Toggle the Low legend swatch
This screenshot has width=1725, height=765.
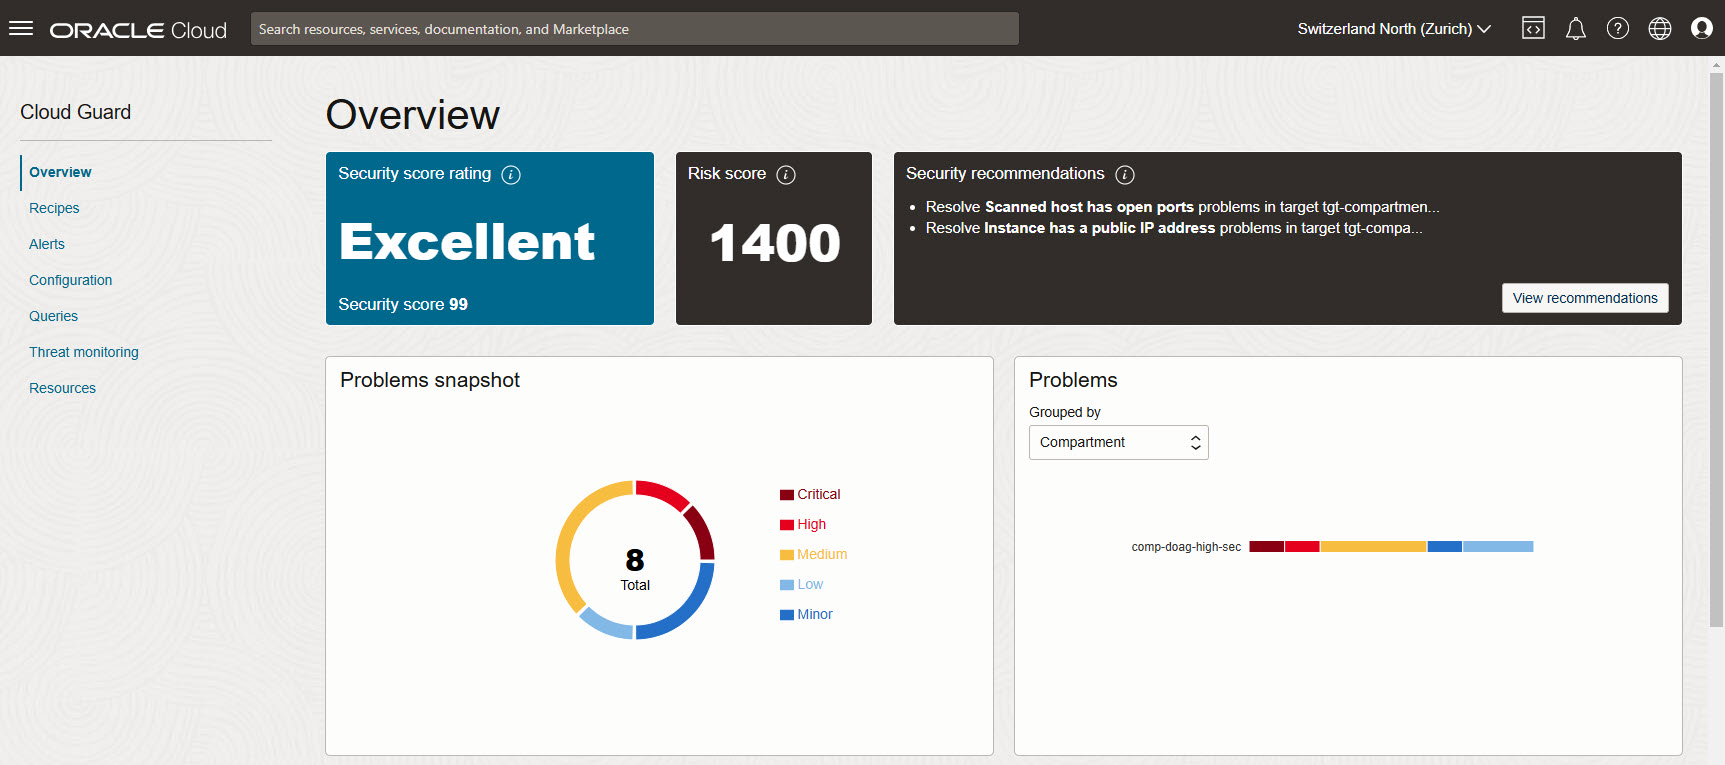(787, 585)
